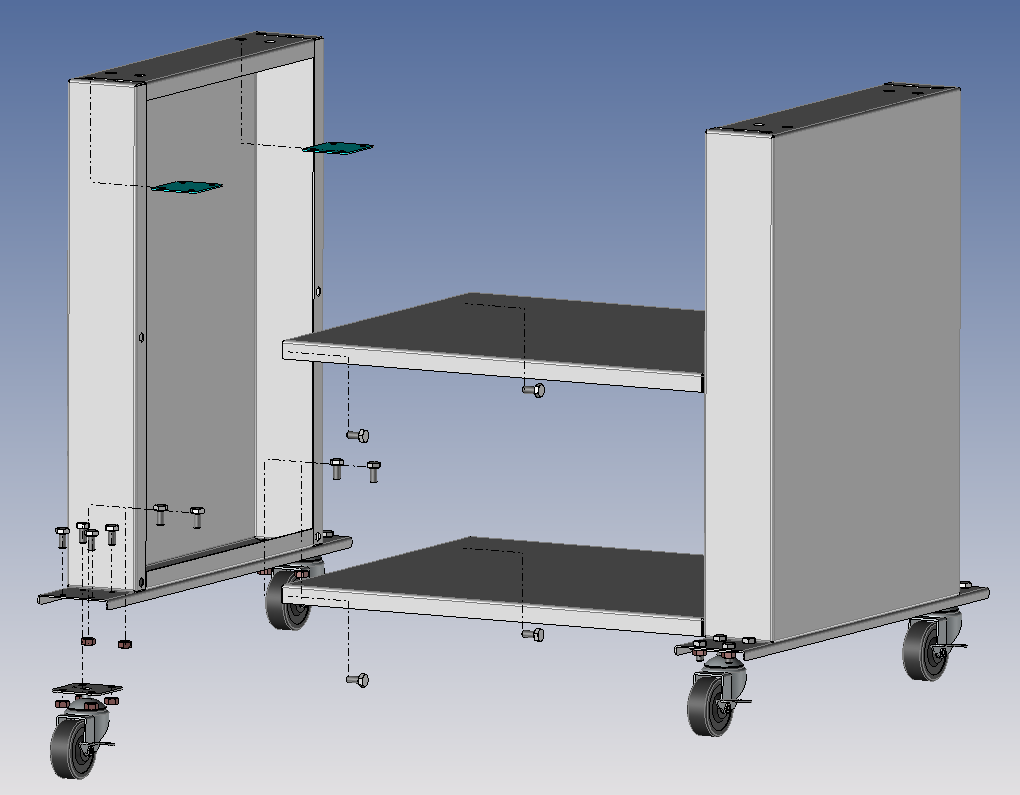Screen dimensions: 1020x795
Task: Select the top face of the right side panel
Action: coord(834,109)
